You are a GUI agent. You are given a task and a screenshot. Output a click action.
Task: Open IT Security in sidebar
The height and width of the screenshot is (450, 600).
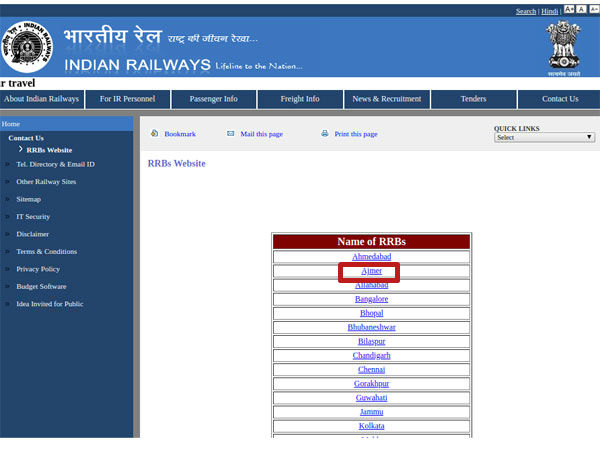tap(33, 217)
